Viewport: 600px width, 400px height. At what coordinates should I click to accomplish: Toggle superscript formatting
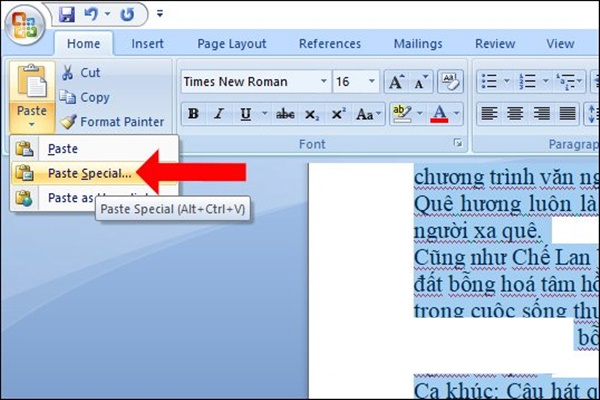338,114
